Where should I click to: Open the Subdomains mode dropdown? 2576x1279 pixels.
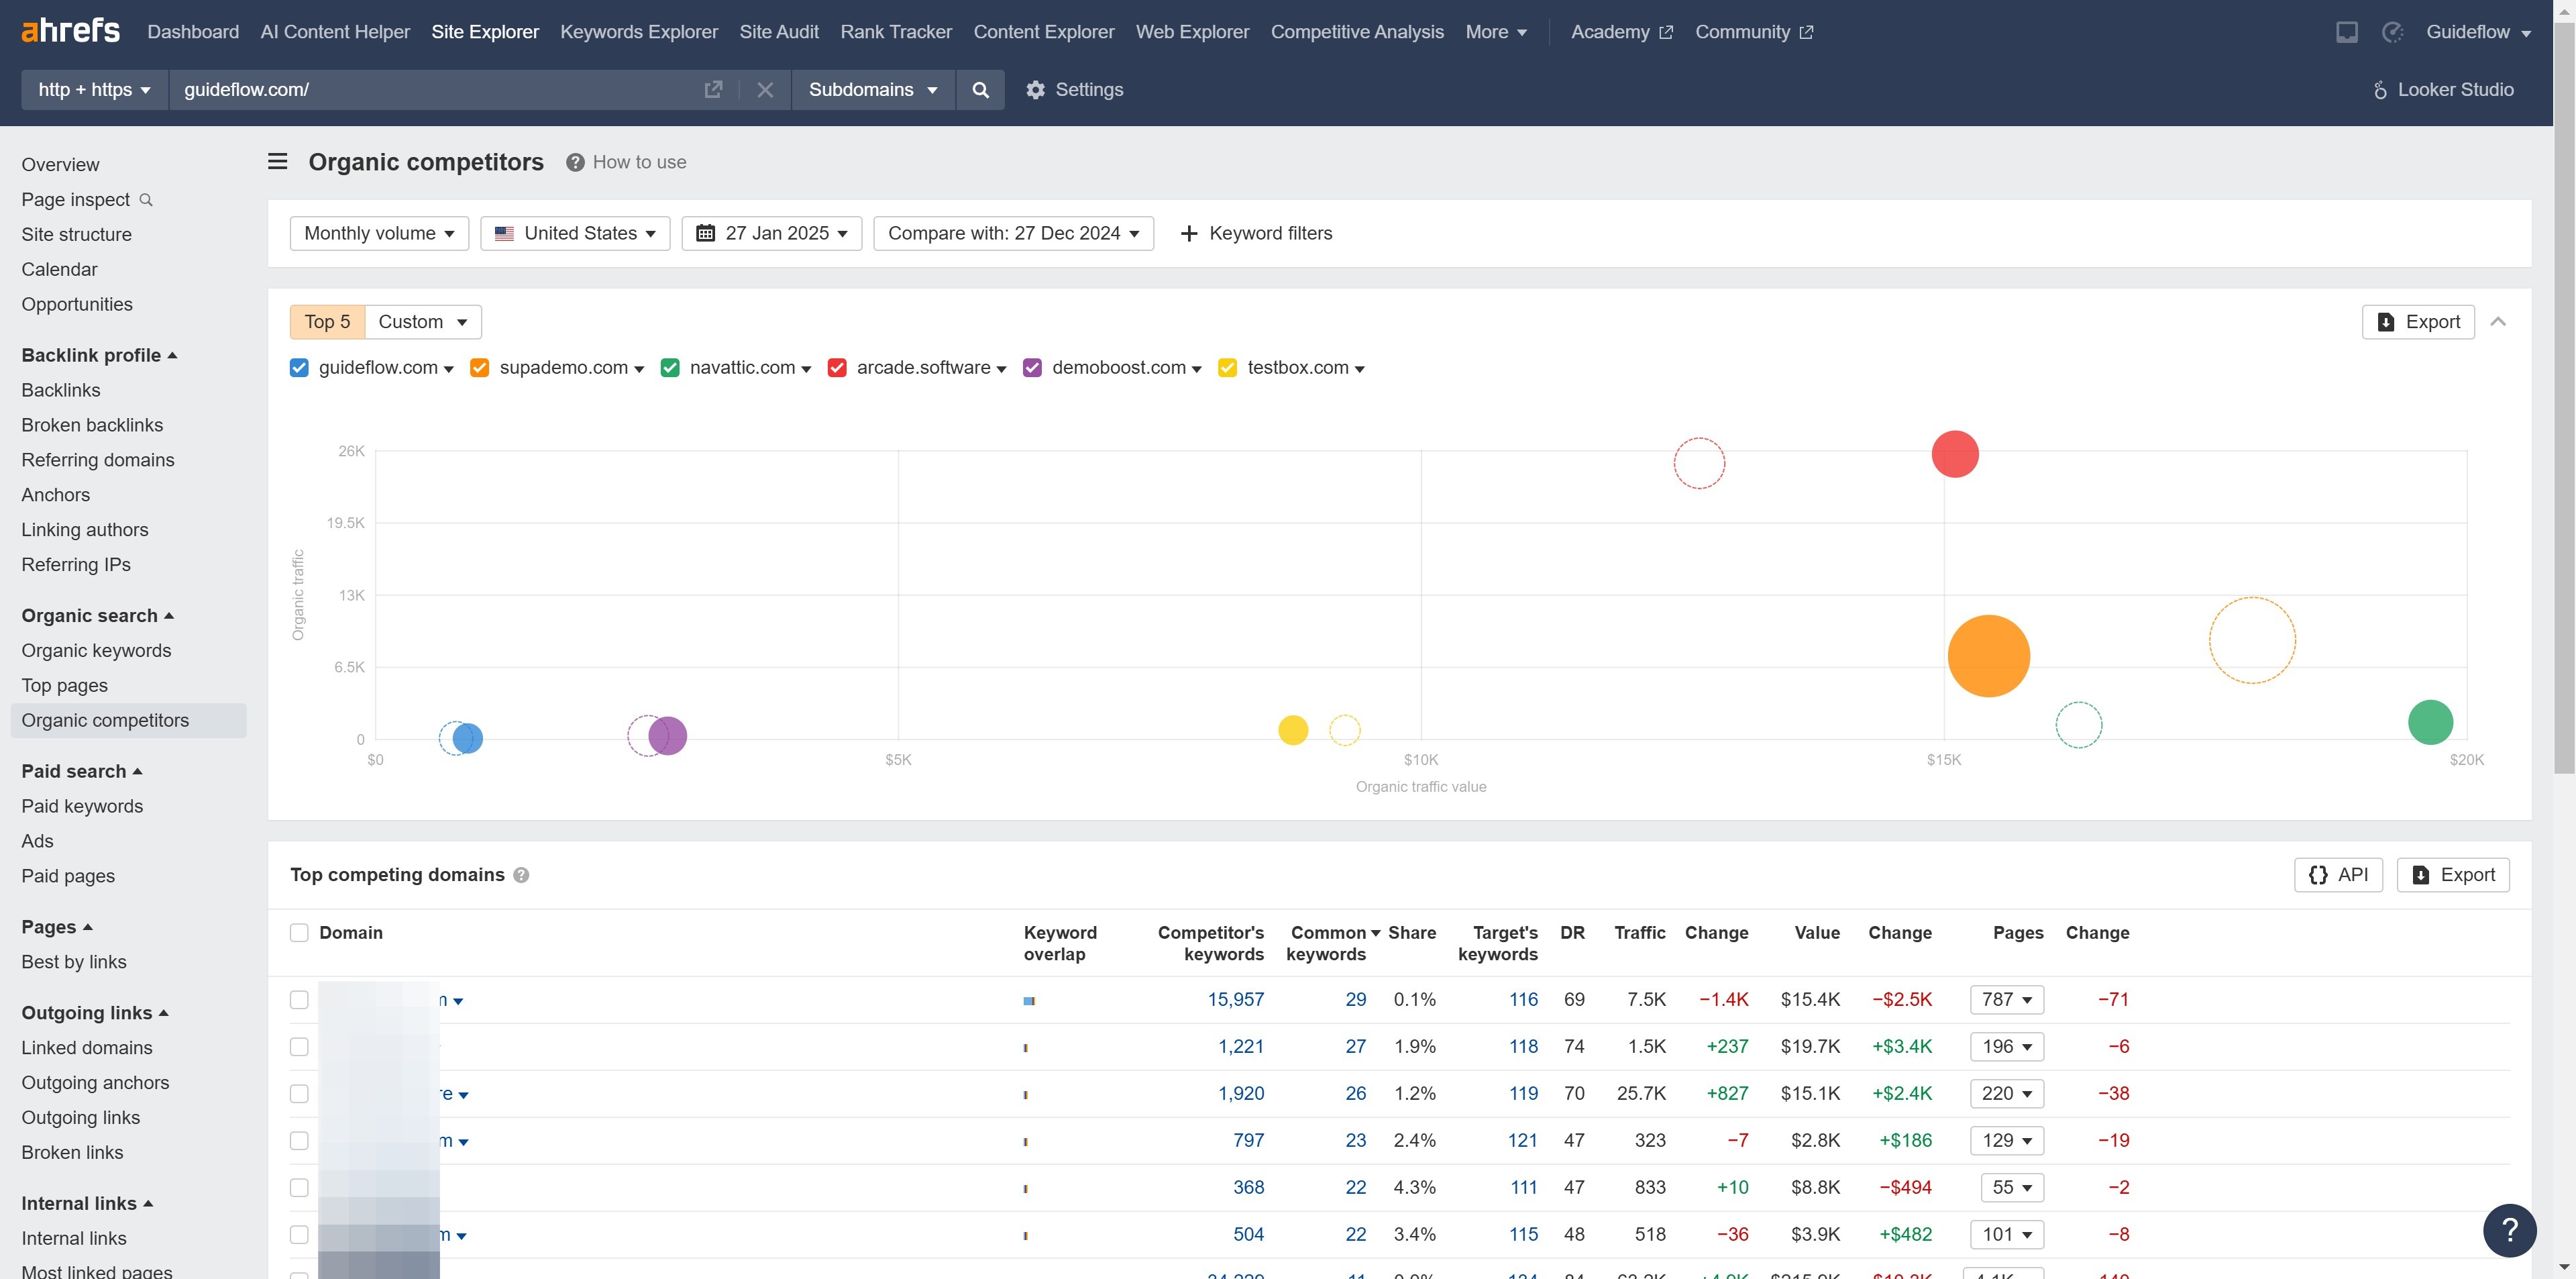point(872,90)
